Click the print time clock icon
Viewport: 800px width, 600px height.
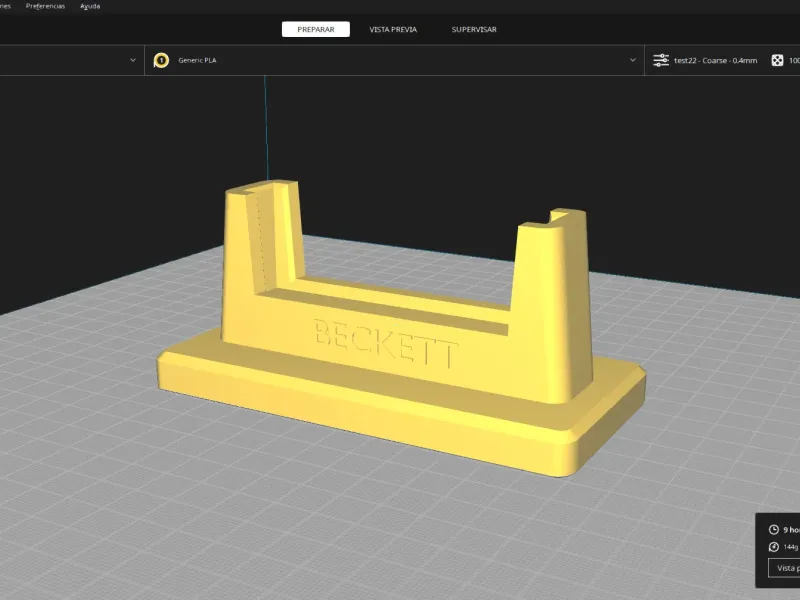point(773,530)
